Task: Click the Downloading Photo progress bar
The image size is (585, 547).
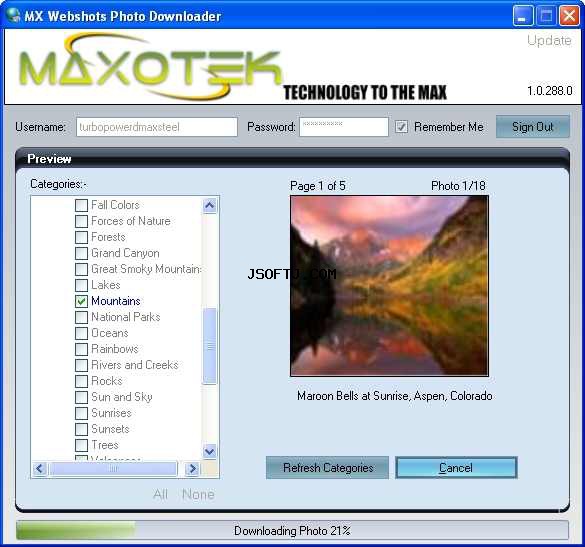Action: click(292, 530)
